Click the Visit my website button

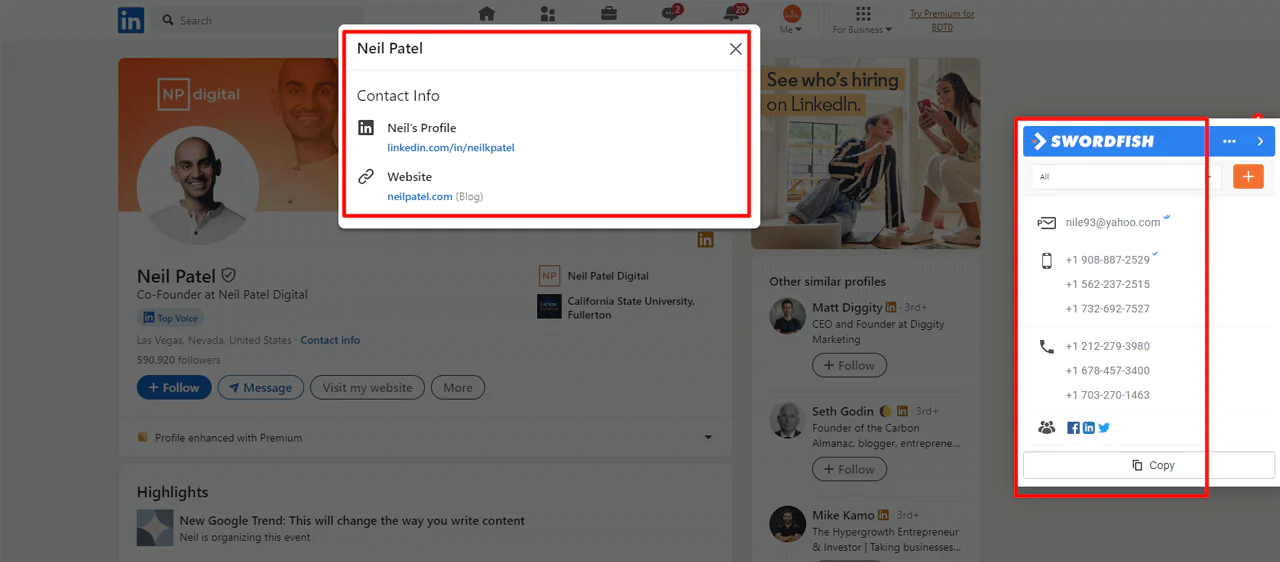(x=367, y=388)
